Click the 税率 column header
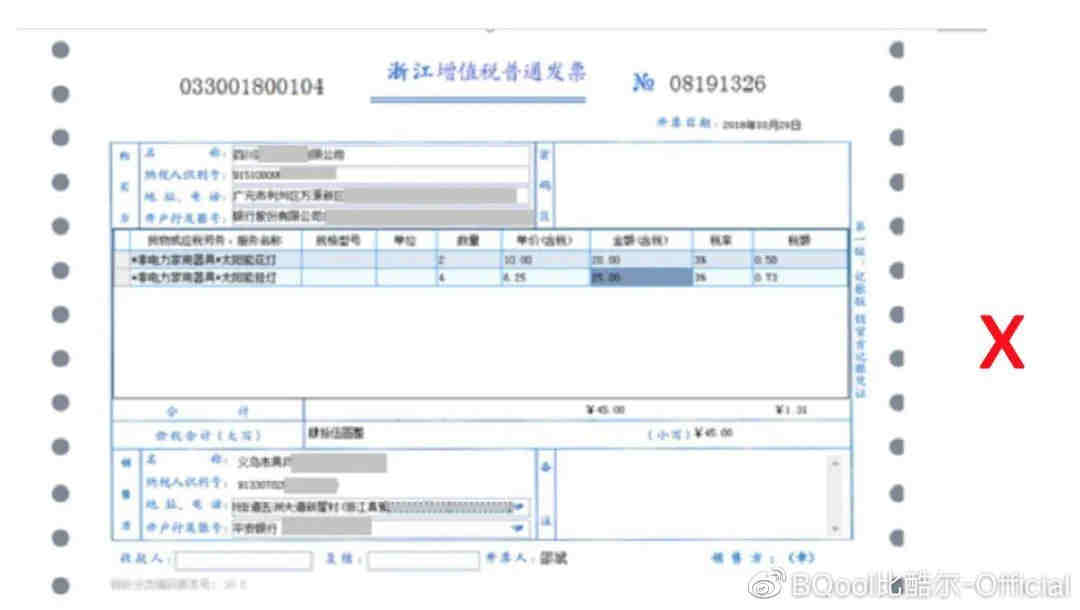 [x=722, y=240]
